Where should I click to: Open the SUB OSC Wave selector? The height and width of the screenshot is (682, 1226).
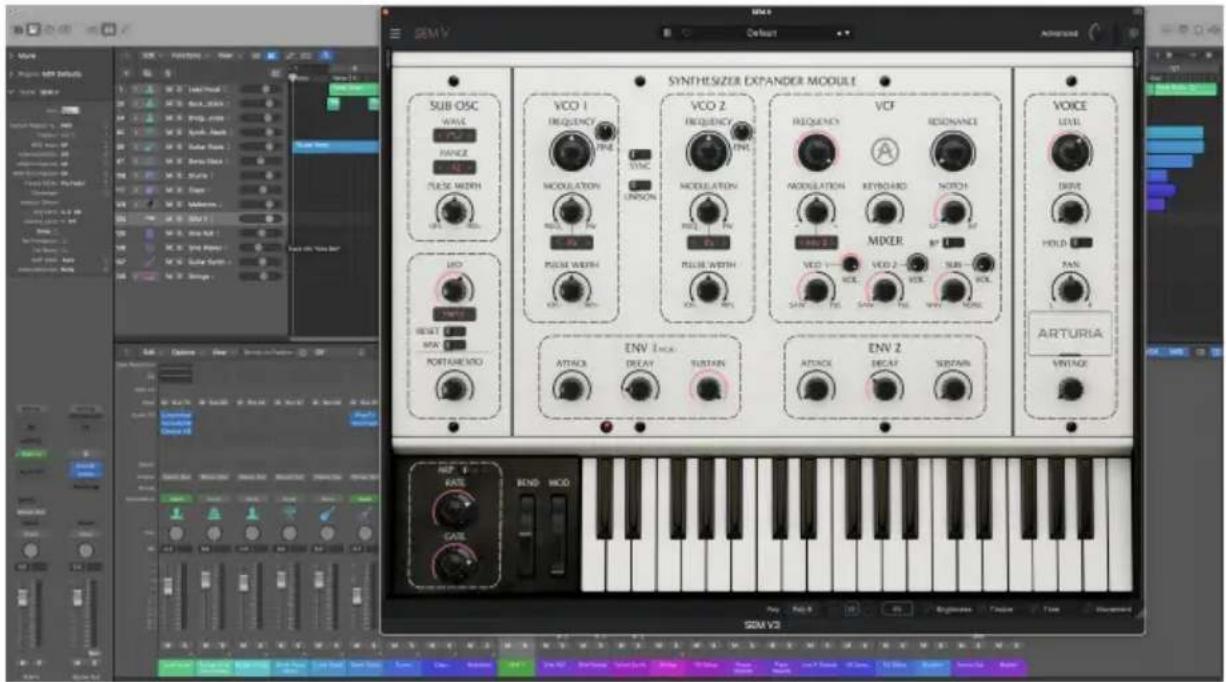(x=454, y=135)
